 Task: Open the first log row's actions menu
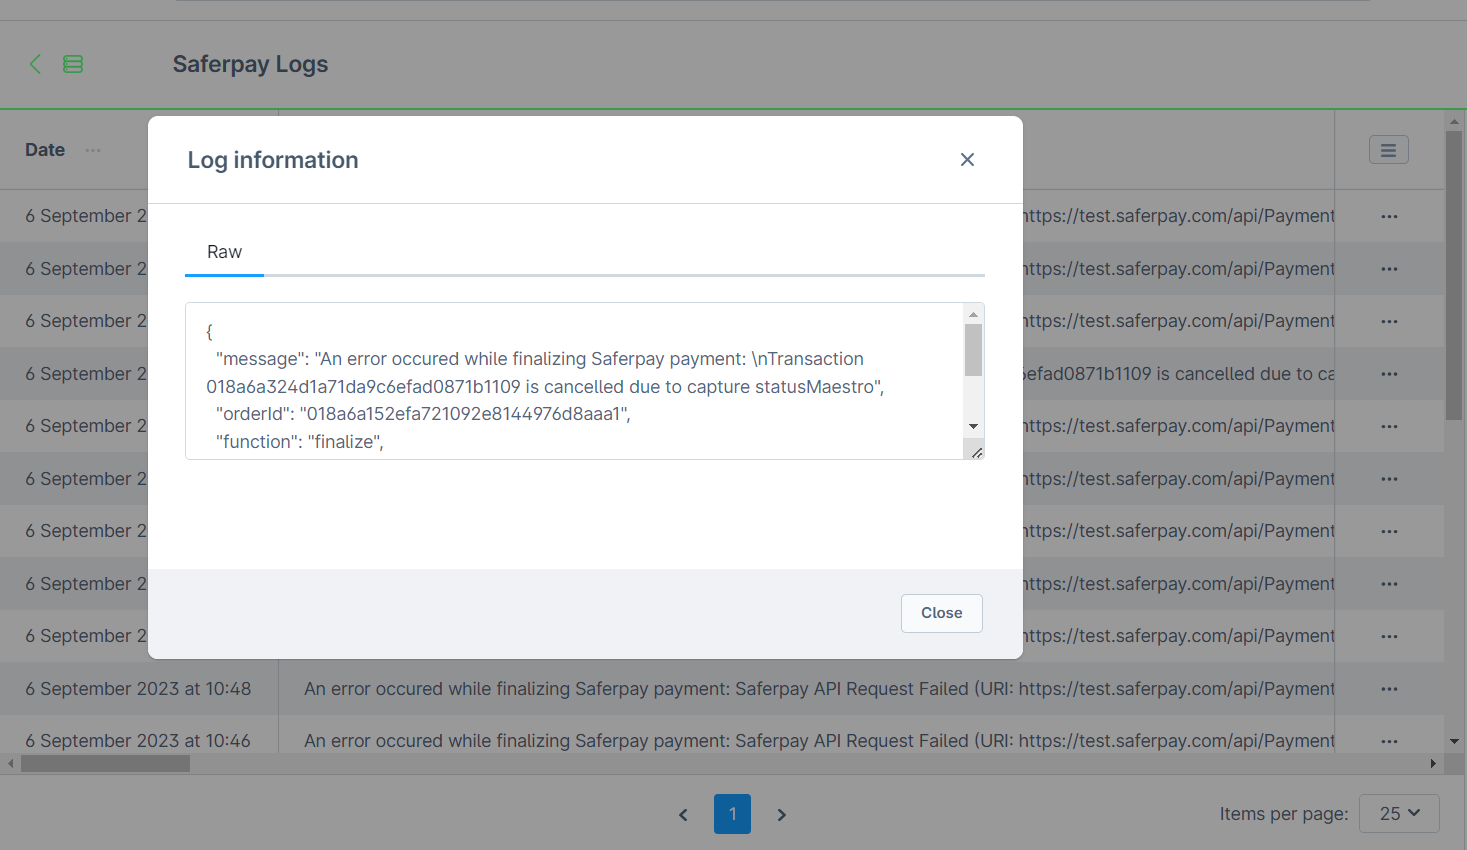(x=1389, y=216)
